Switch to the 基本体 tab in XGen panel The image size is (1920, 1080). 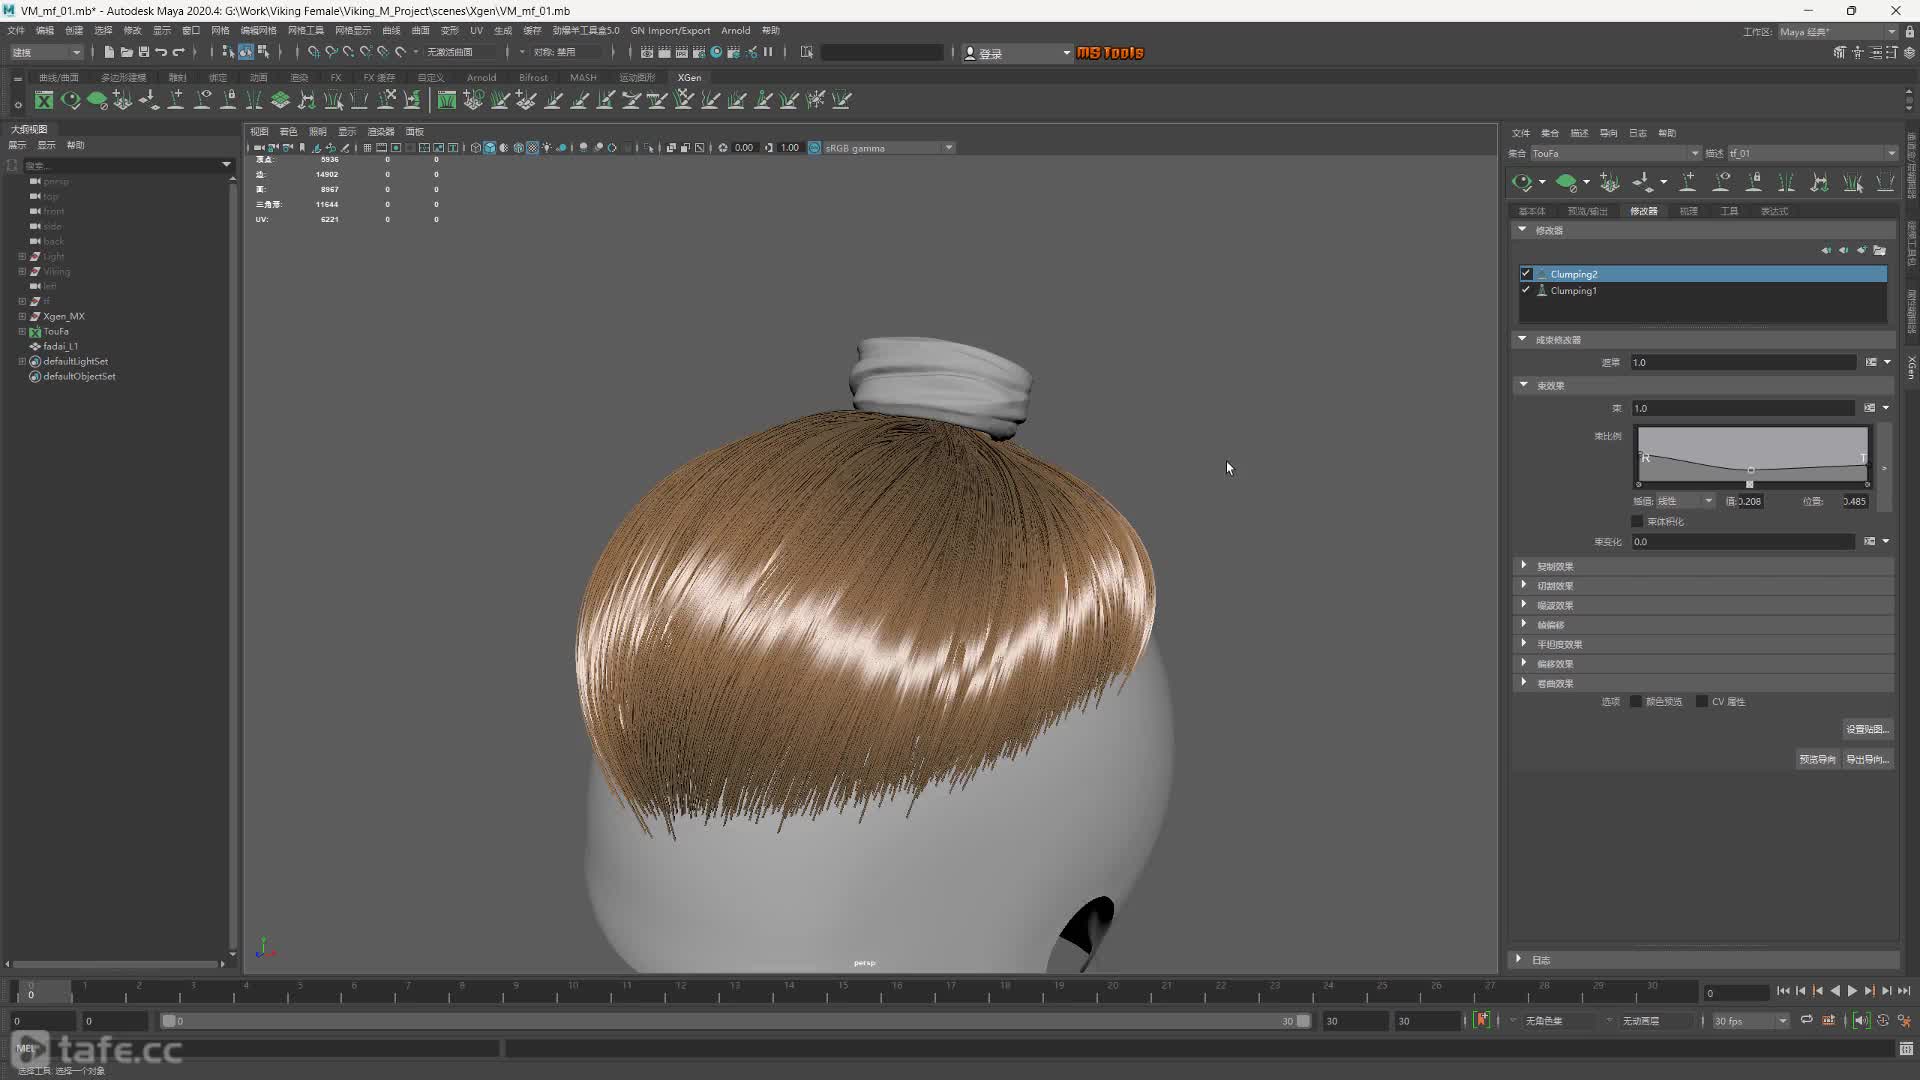point(1531,211)
